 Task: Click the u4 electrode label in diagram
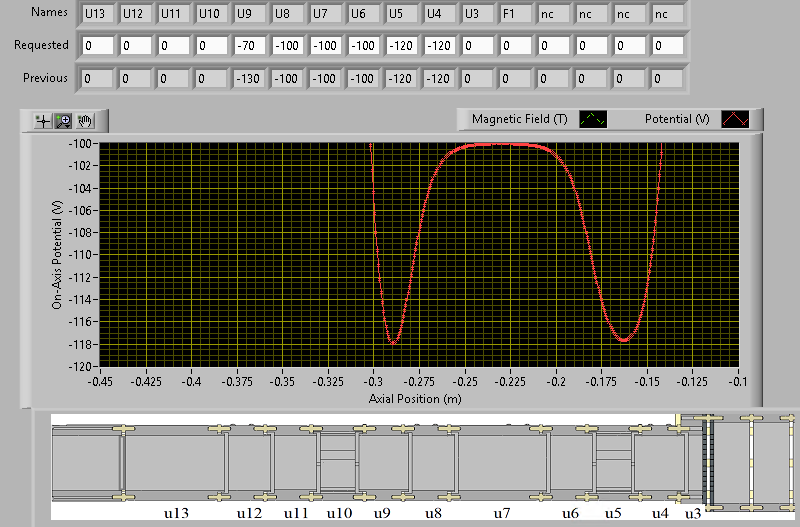660,513
